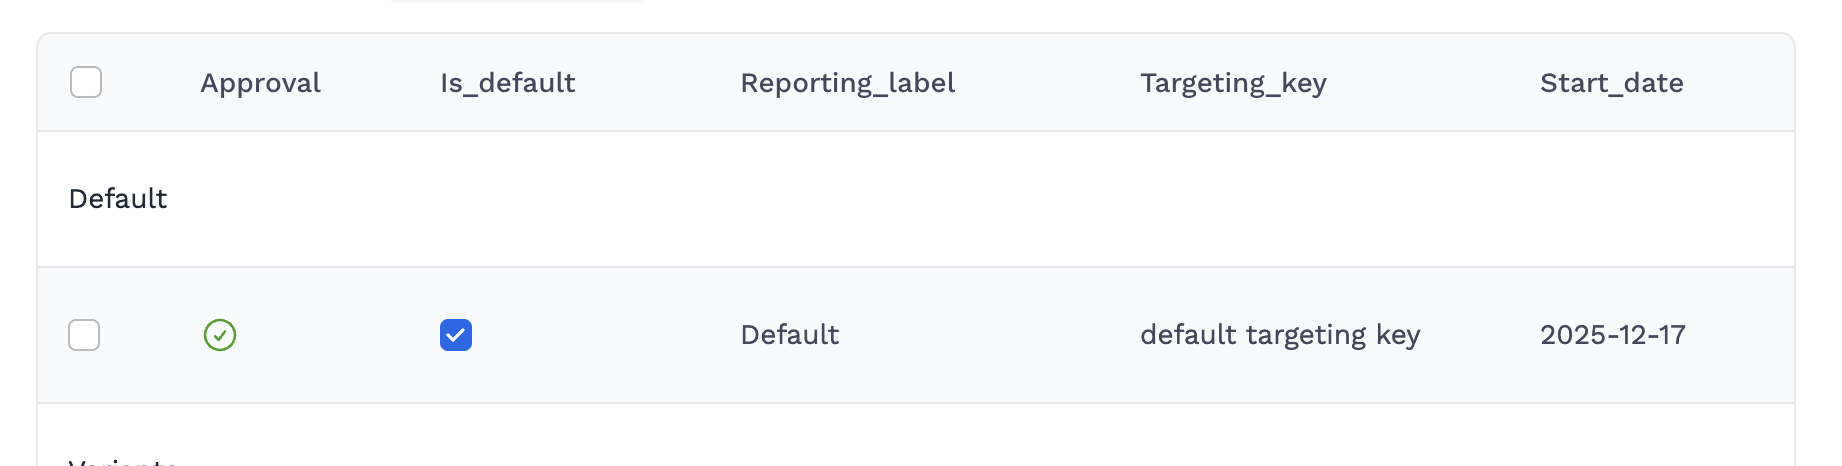Sort by the Is_default column header
This screenshot has height=466, width=1842.
coord(507,83)
